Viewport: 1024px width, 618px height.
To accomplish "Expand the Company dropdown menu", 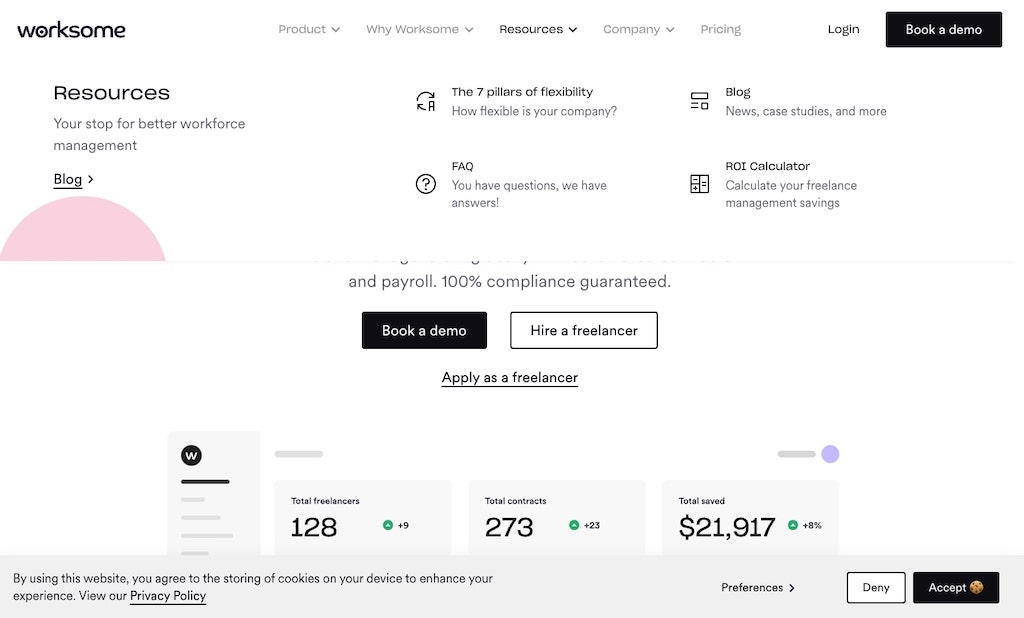I will [639, 29].
